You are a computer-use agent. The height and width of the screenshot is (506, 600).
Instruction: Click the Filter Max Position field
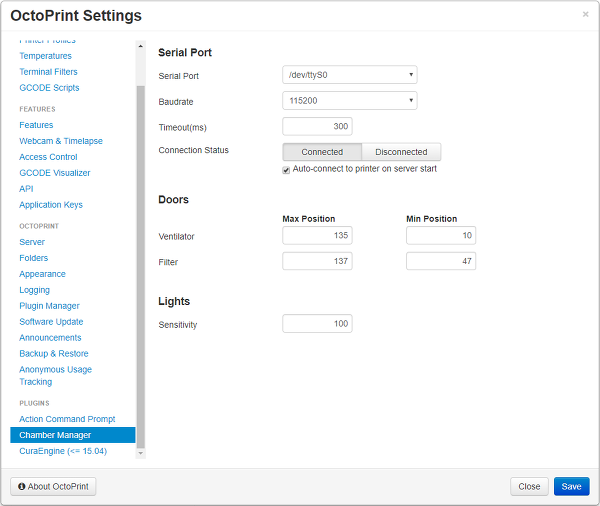[317, 261]
